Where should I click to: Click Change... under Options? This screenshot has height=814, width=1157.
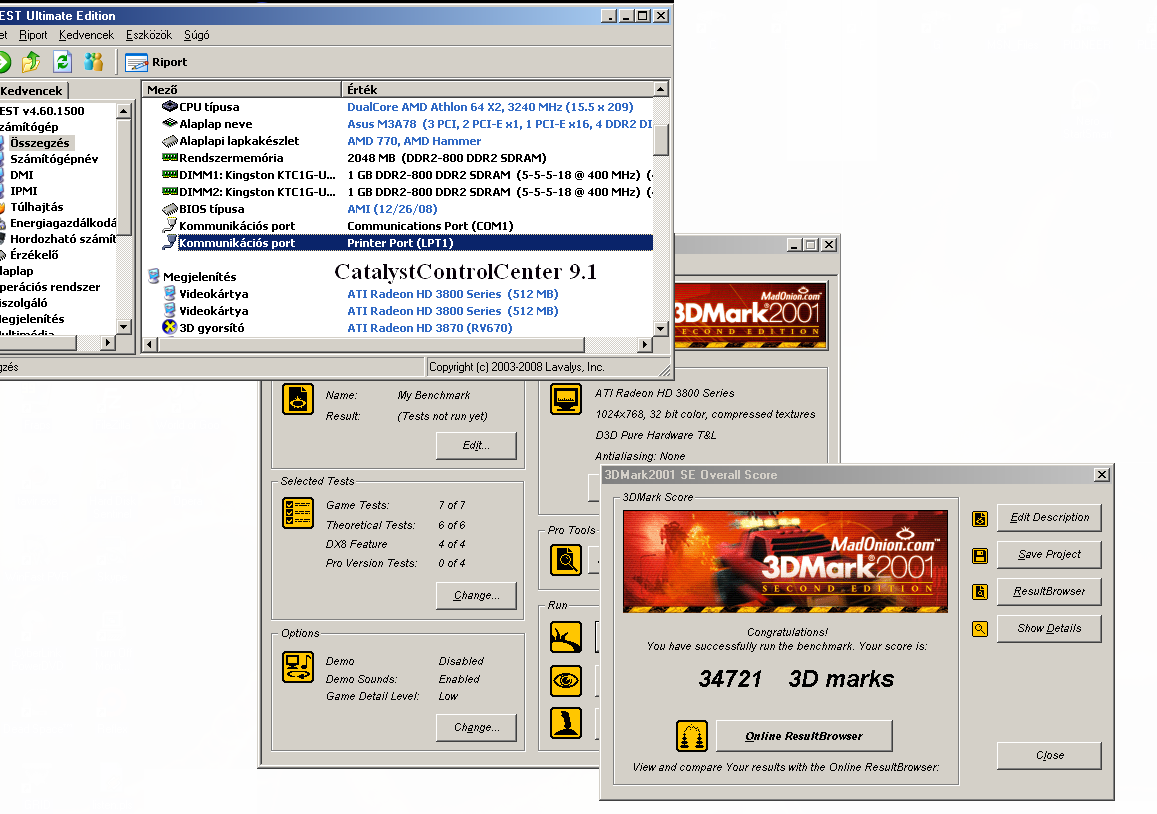(x=476, y=727)
